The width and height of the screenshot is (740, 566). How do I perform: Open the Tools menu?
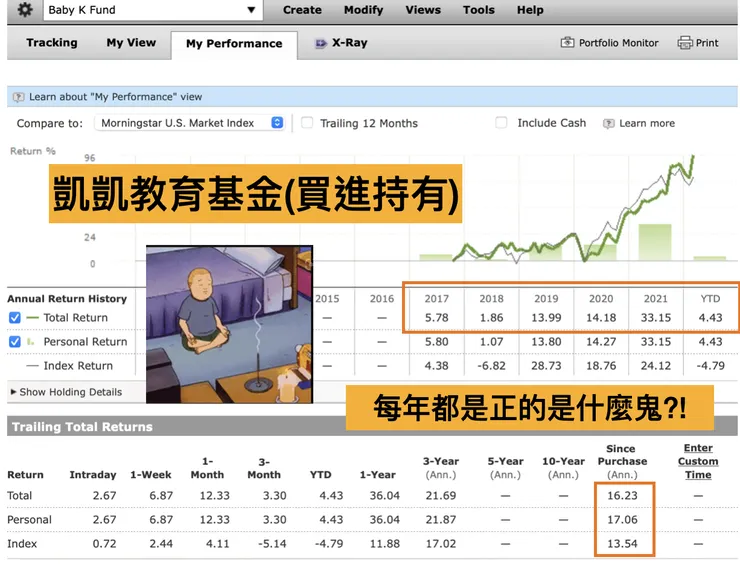(x=479, y=10)
